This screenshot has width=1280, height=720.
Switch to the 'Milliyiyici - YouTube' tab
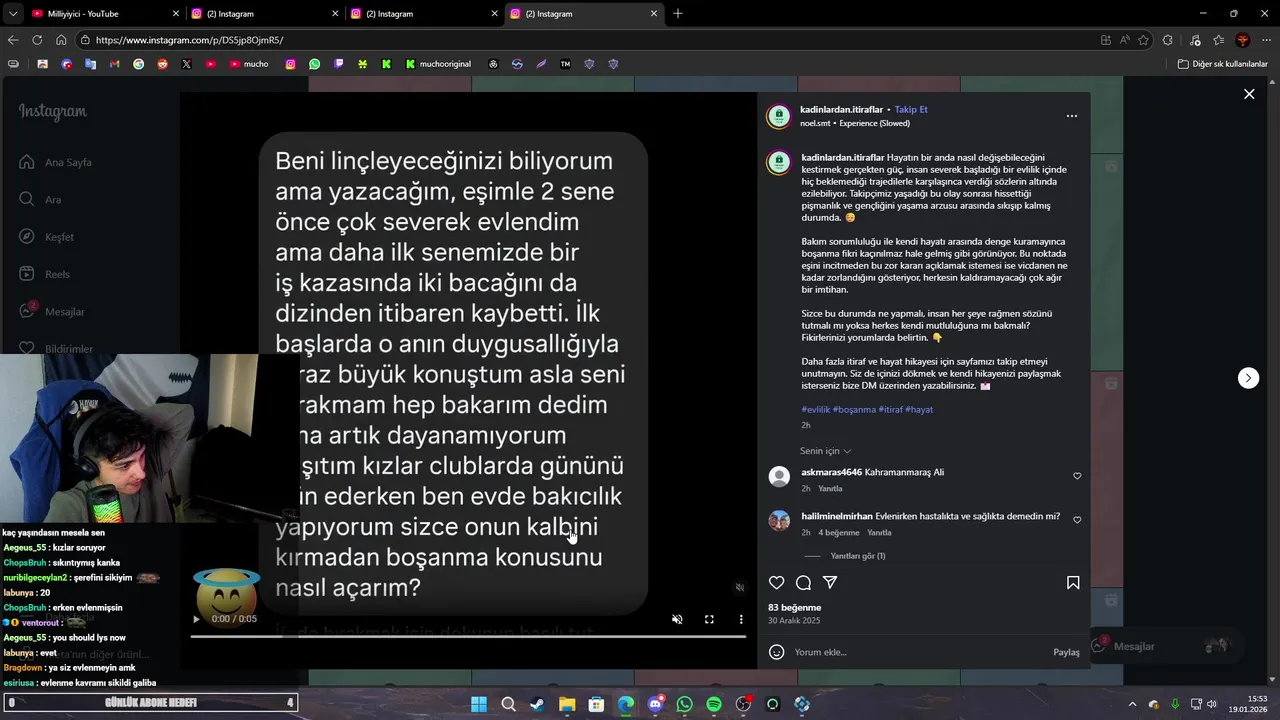coord(104,14)
